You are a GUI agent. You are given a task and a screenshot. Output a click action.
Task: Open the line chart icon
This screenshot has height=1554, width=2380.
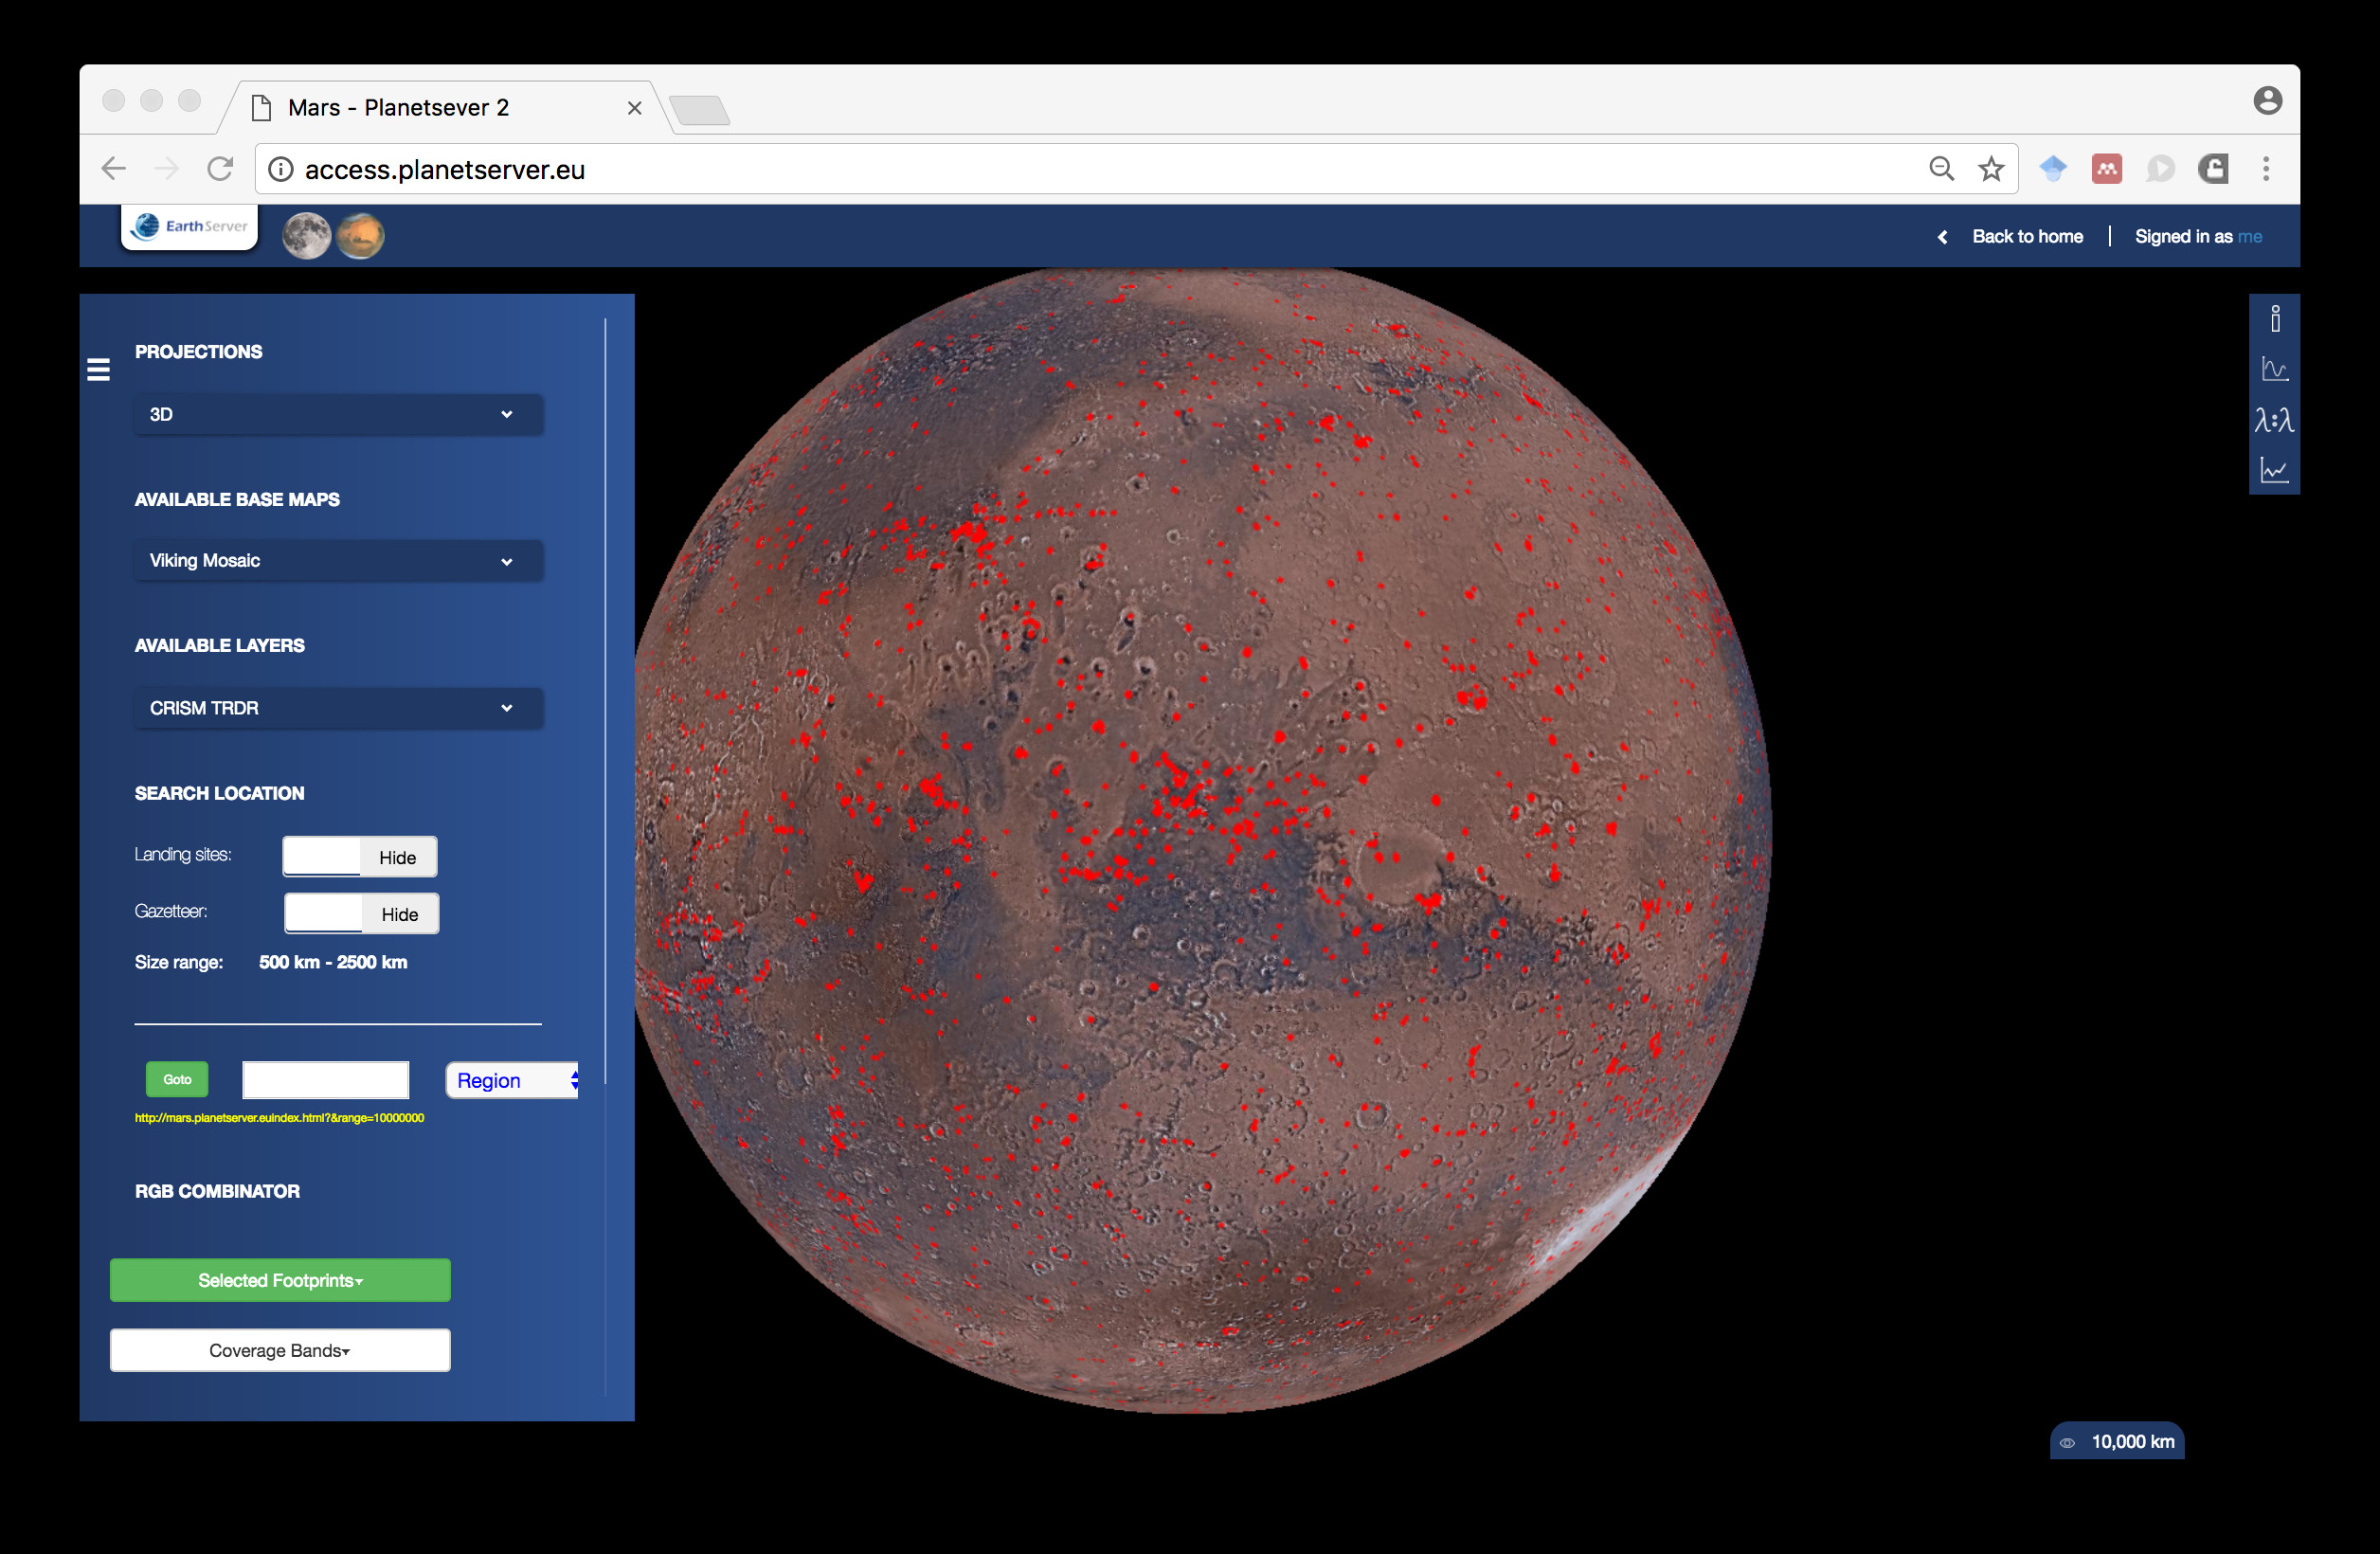2274,470
